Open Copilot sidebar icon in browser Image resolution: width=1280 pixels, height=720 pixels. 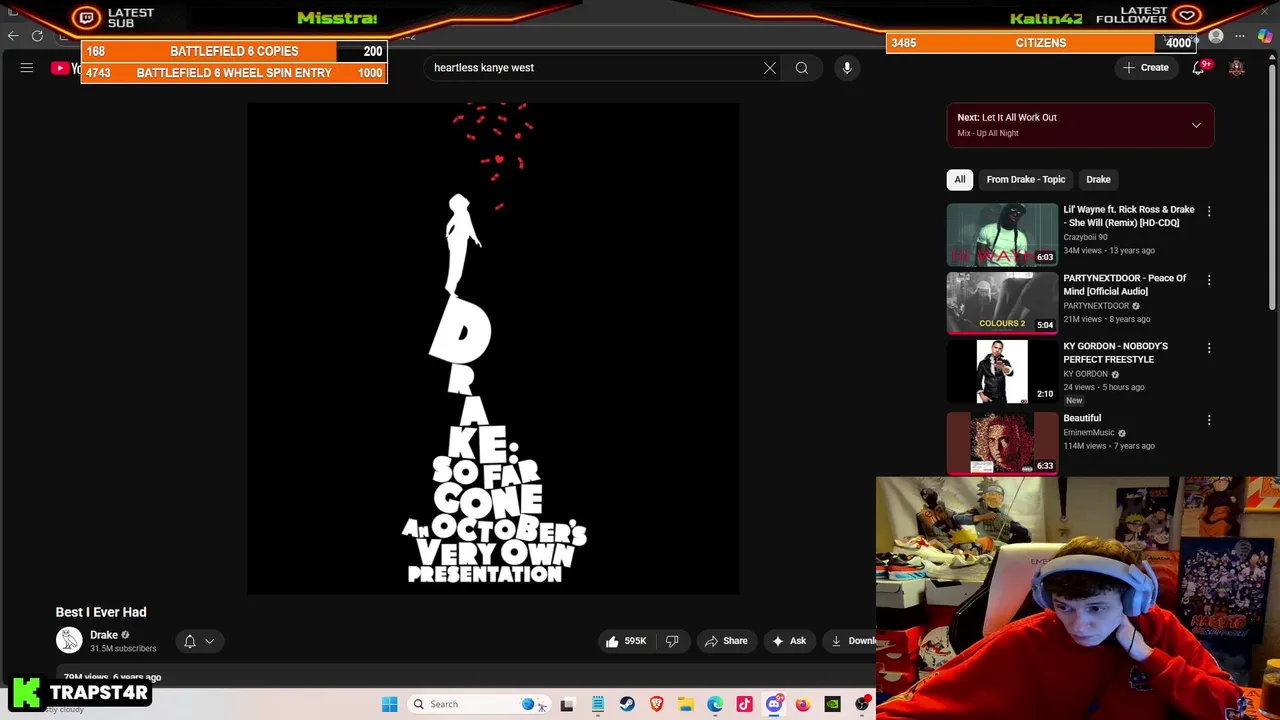click(x=1265, y=36)
